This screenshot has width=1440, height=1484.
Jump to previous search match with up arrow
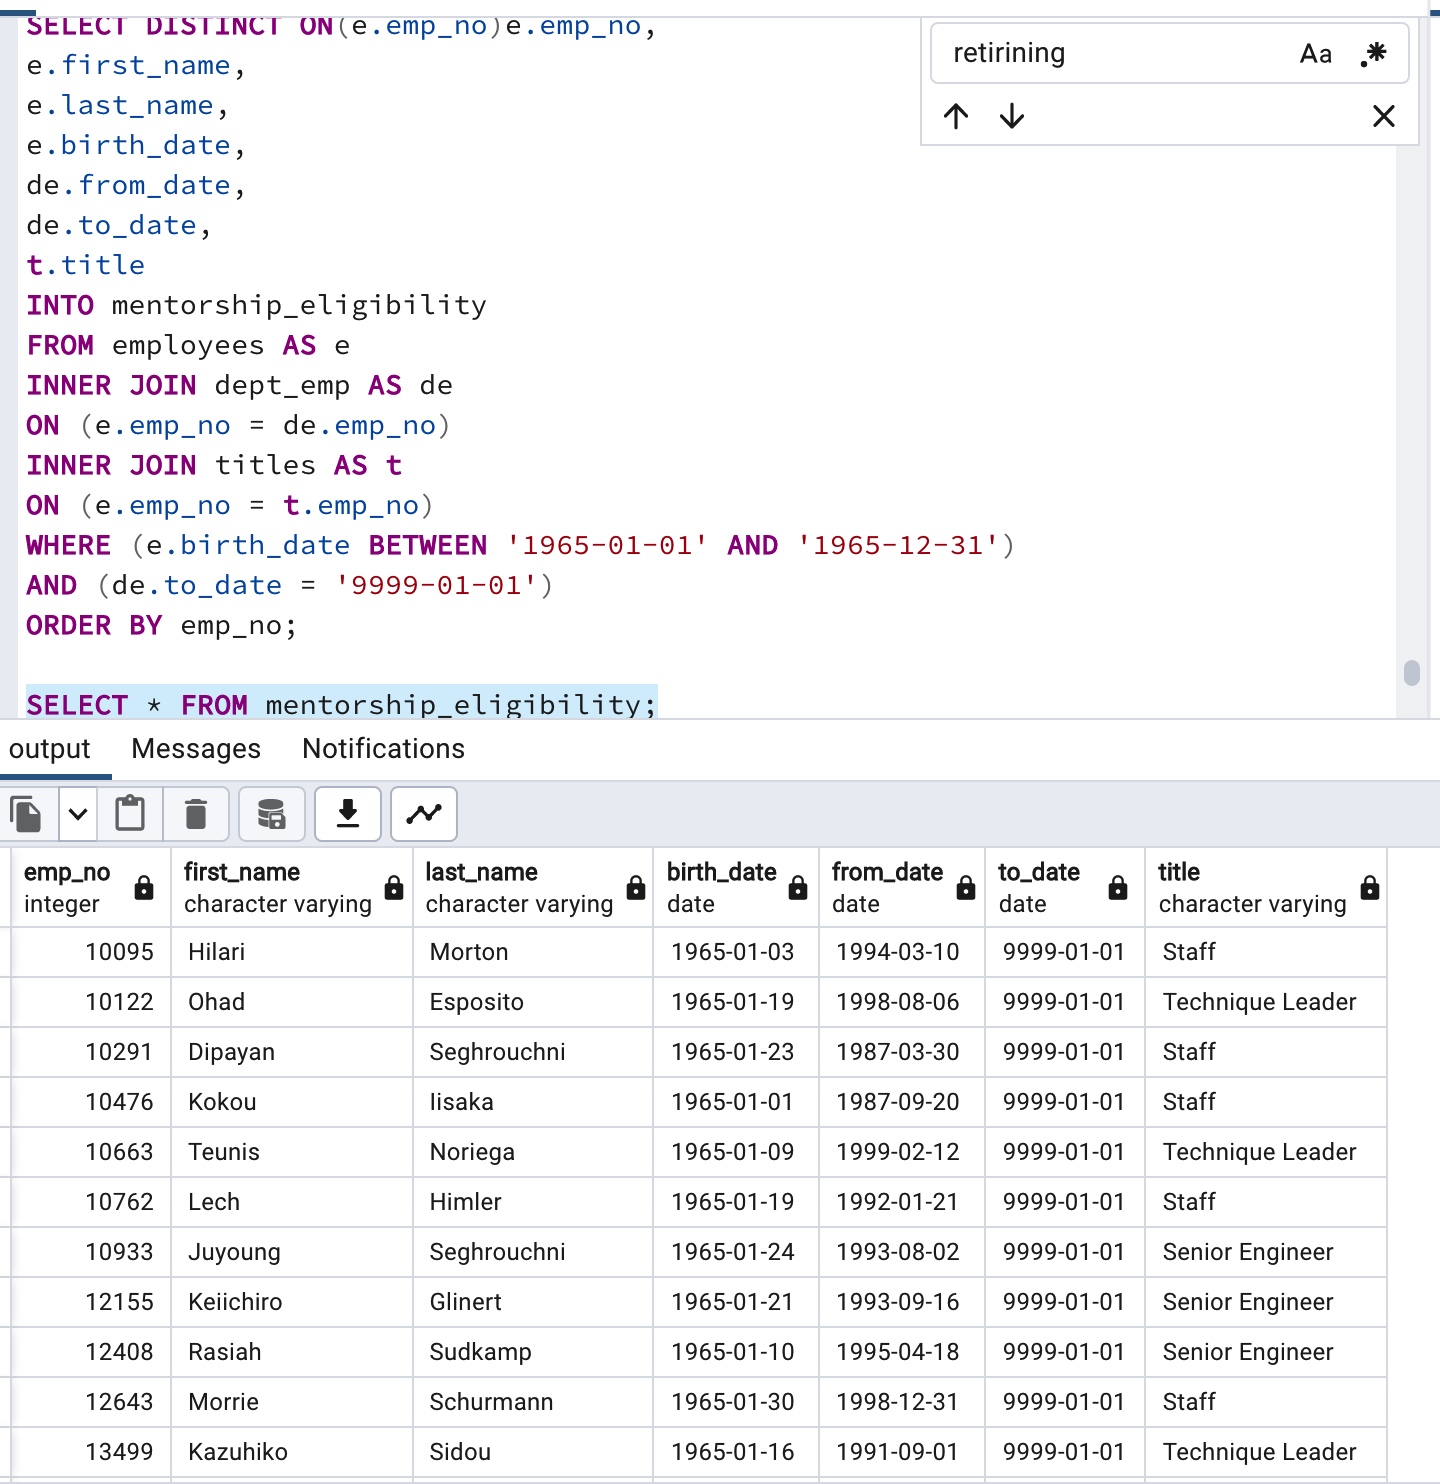tap(956, 116)
